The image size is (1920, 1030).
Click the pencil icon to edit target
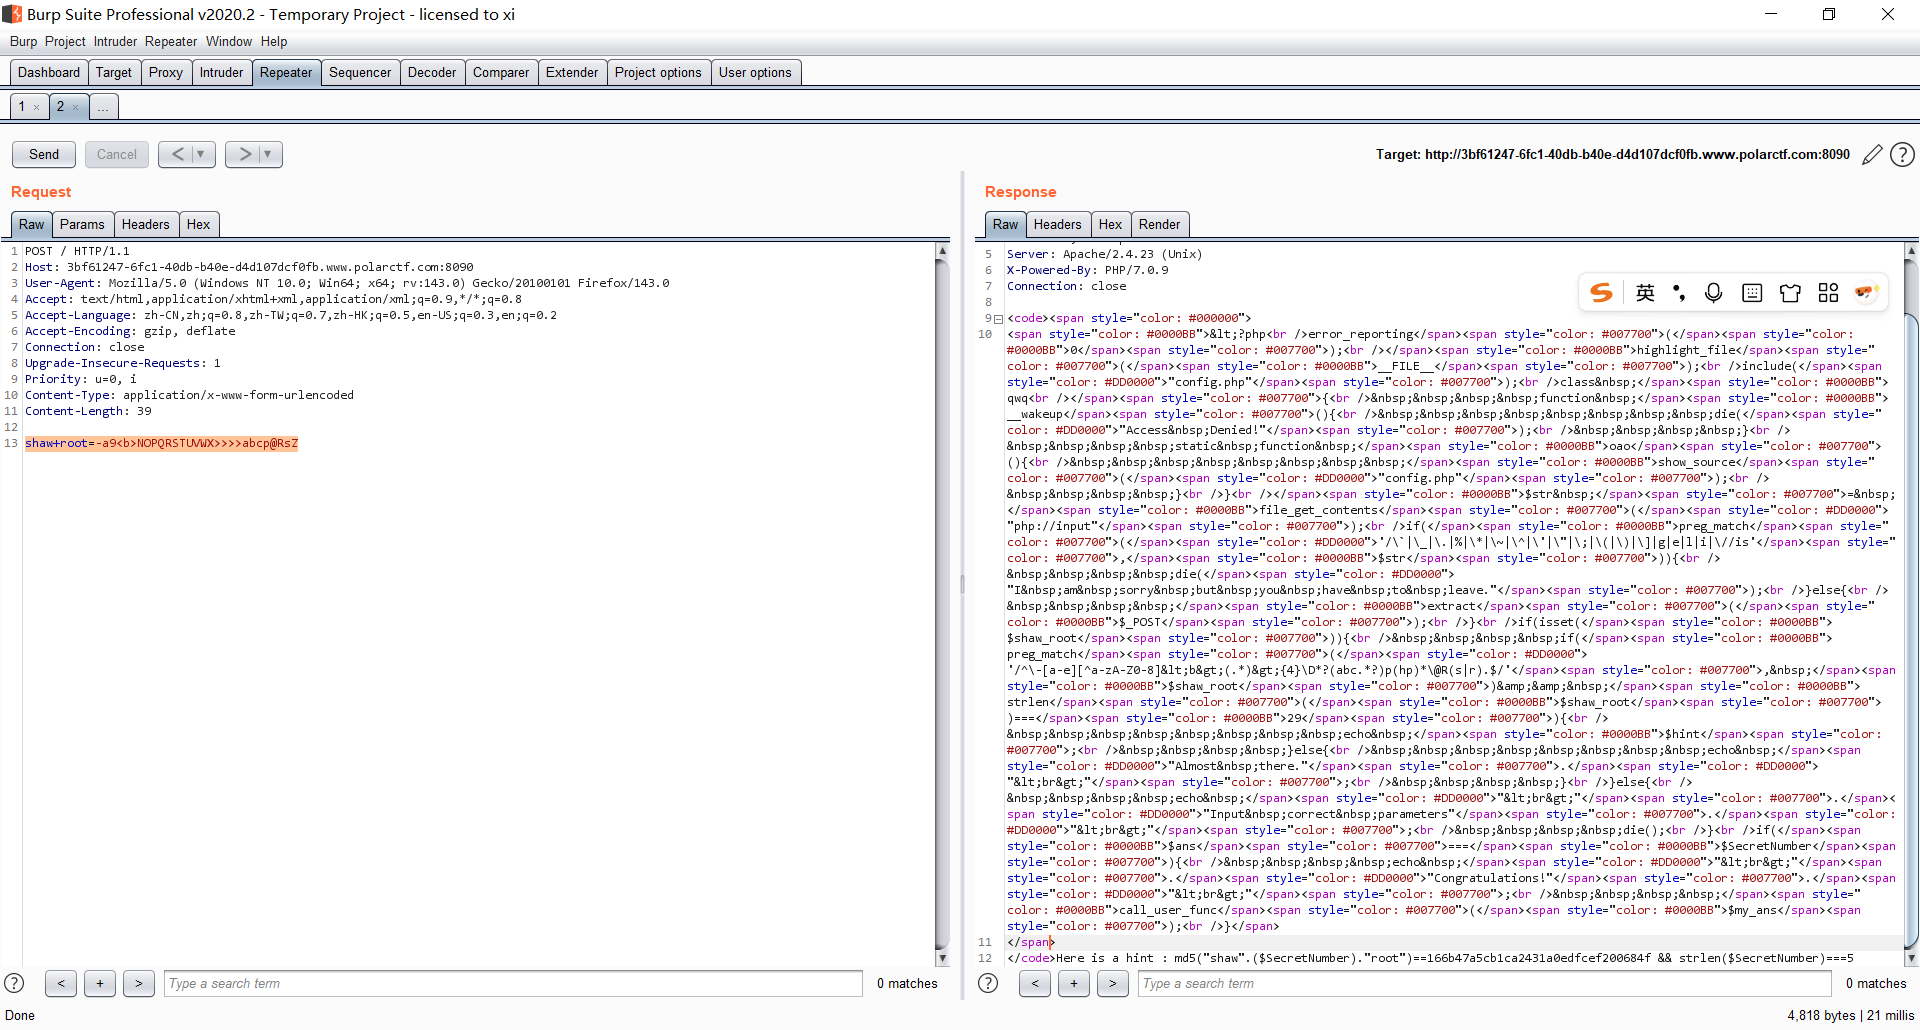[x=1872, y=155]
